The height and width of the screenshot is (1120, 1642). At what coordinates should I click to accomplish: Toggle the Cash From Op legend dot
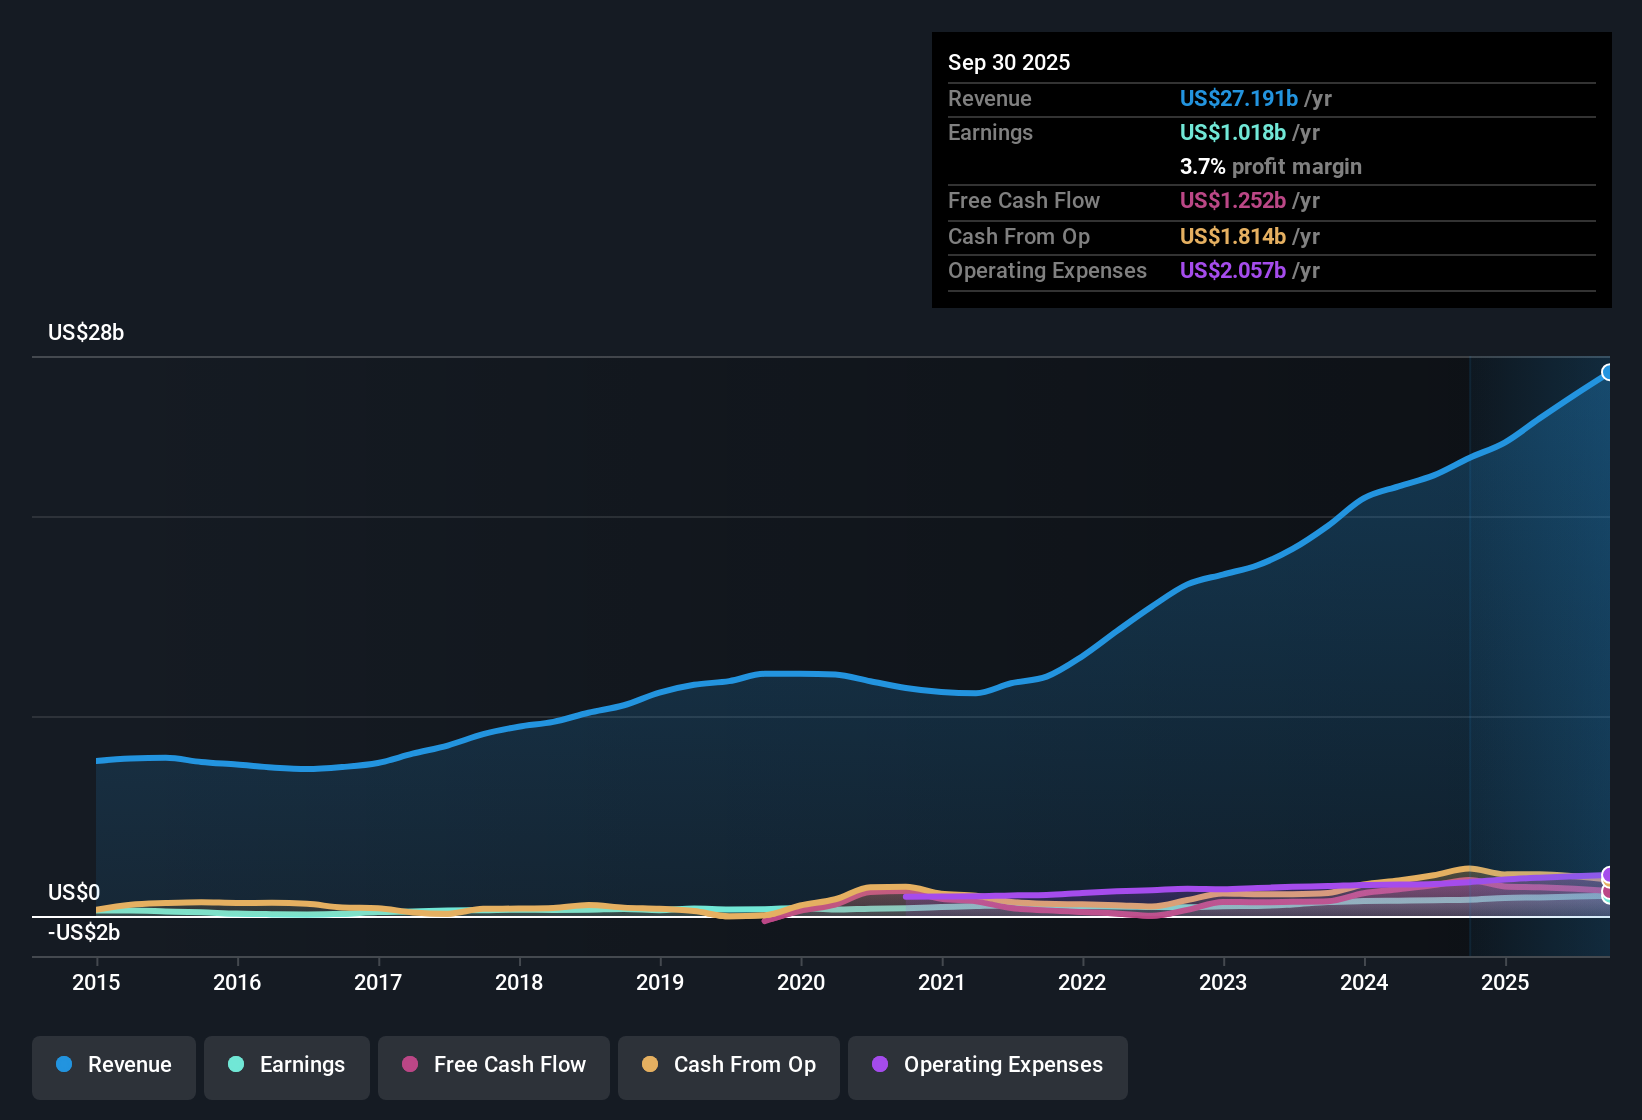point(649,1065)
